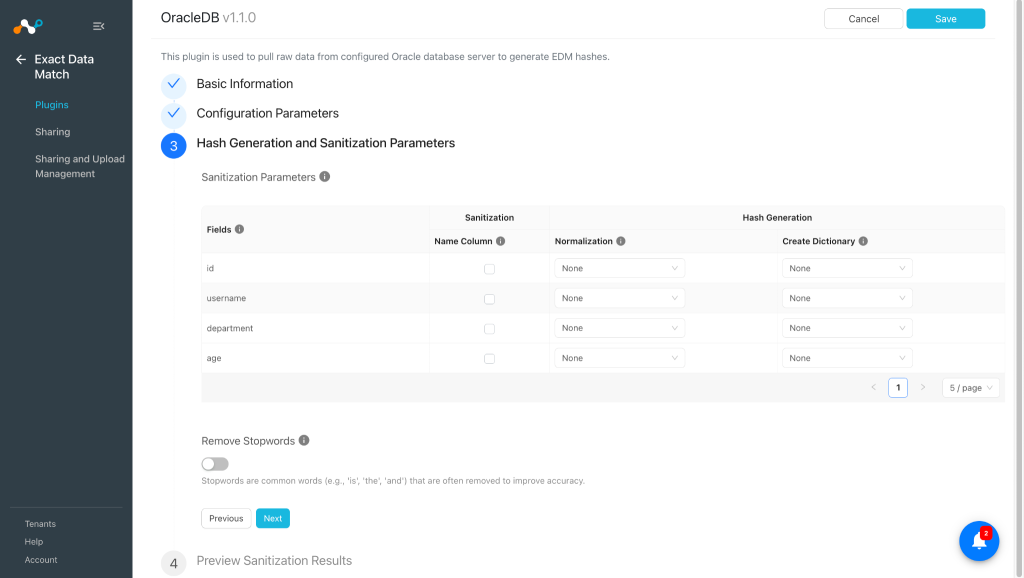
Task: Open Create Dictionary dropdown for department row
Action: 847,328
